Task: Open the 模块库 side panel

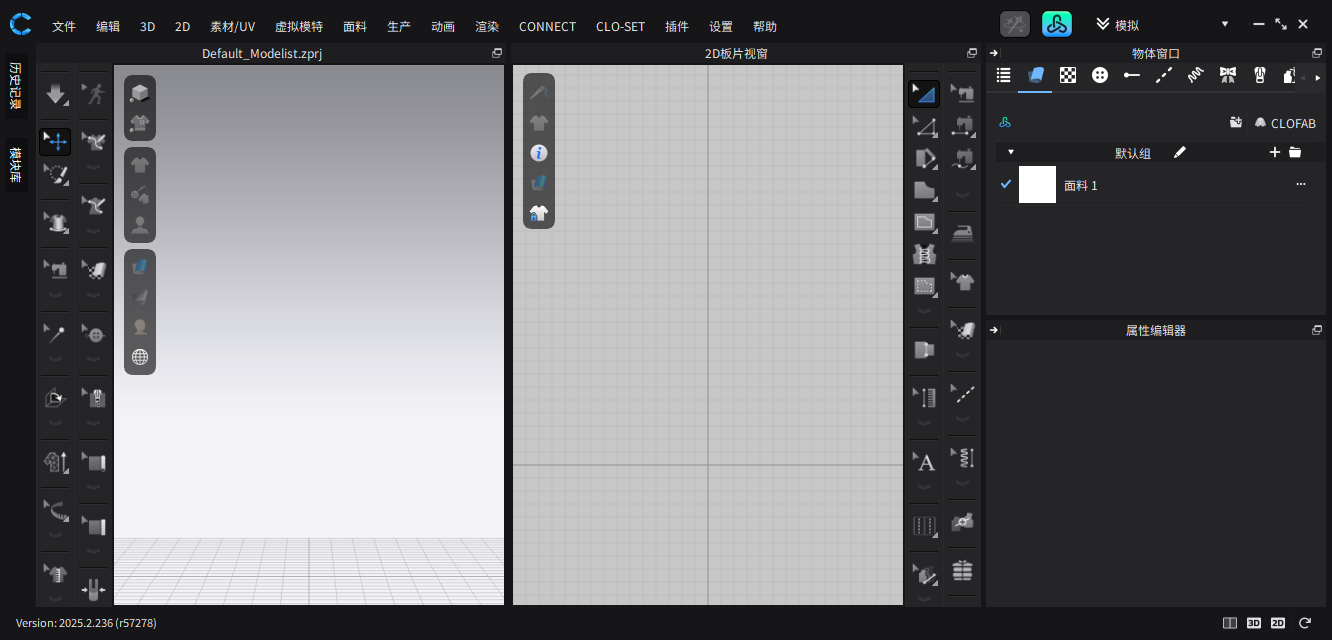Action: pos(16,164)
